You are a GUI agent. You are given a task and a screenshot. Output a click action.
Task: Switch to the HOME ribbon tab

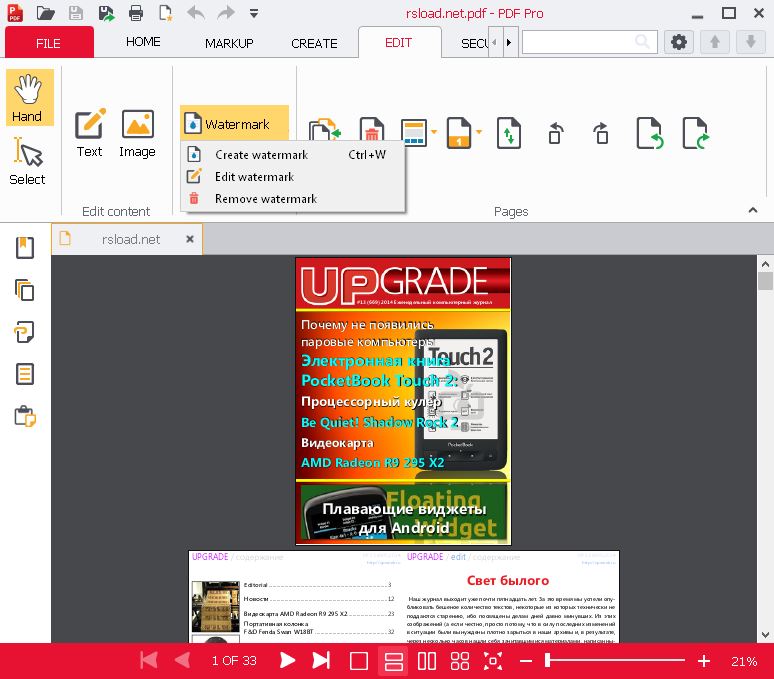click(x=143, y=42)
